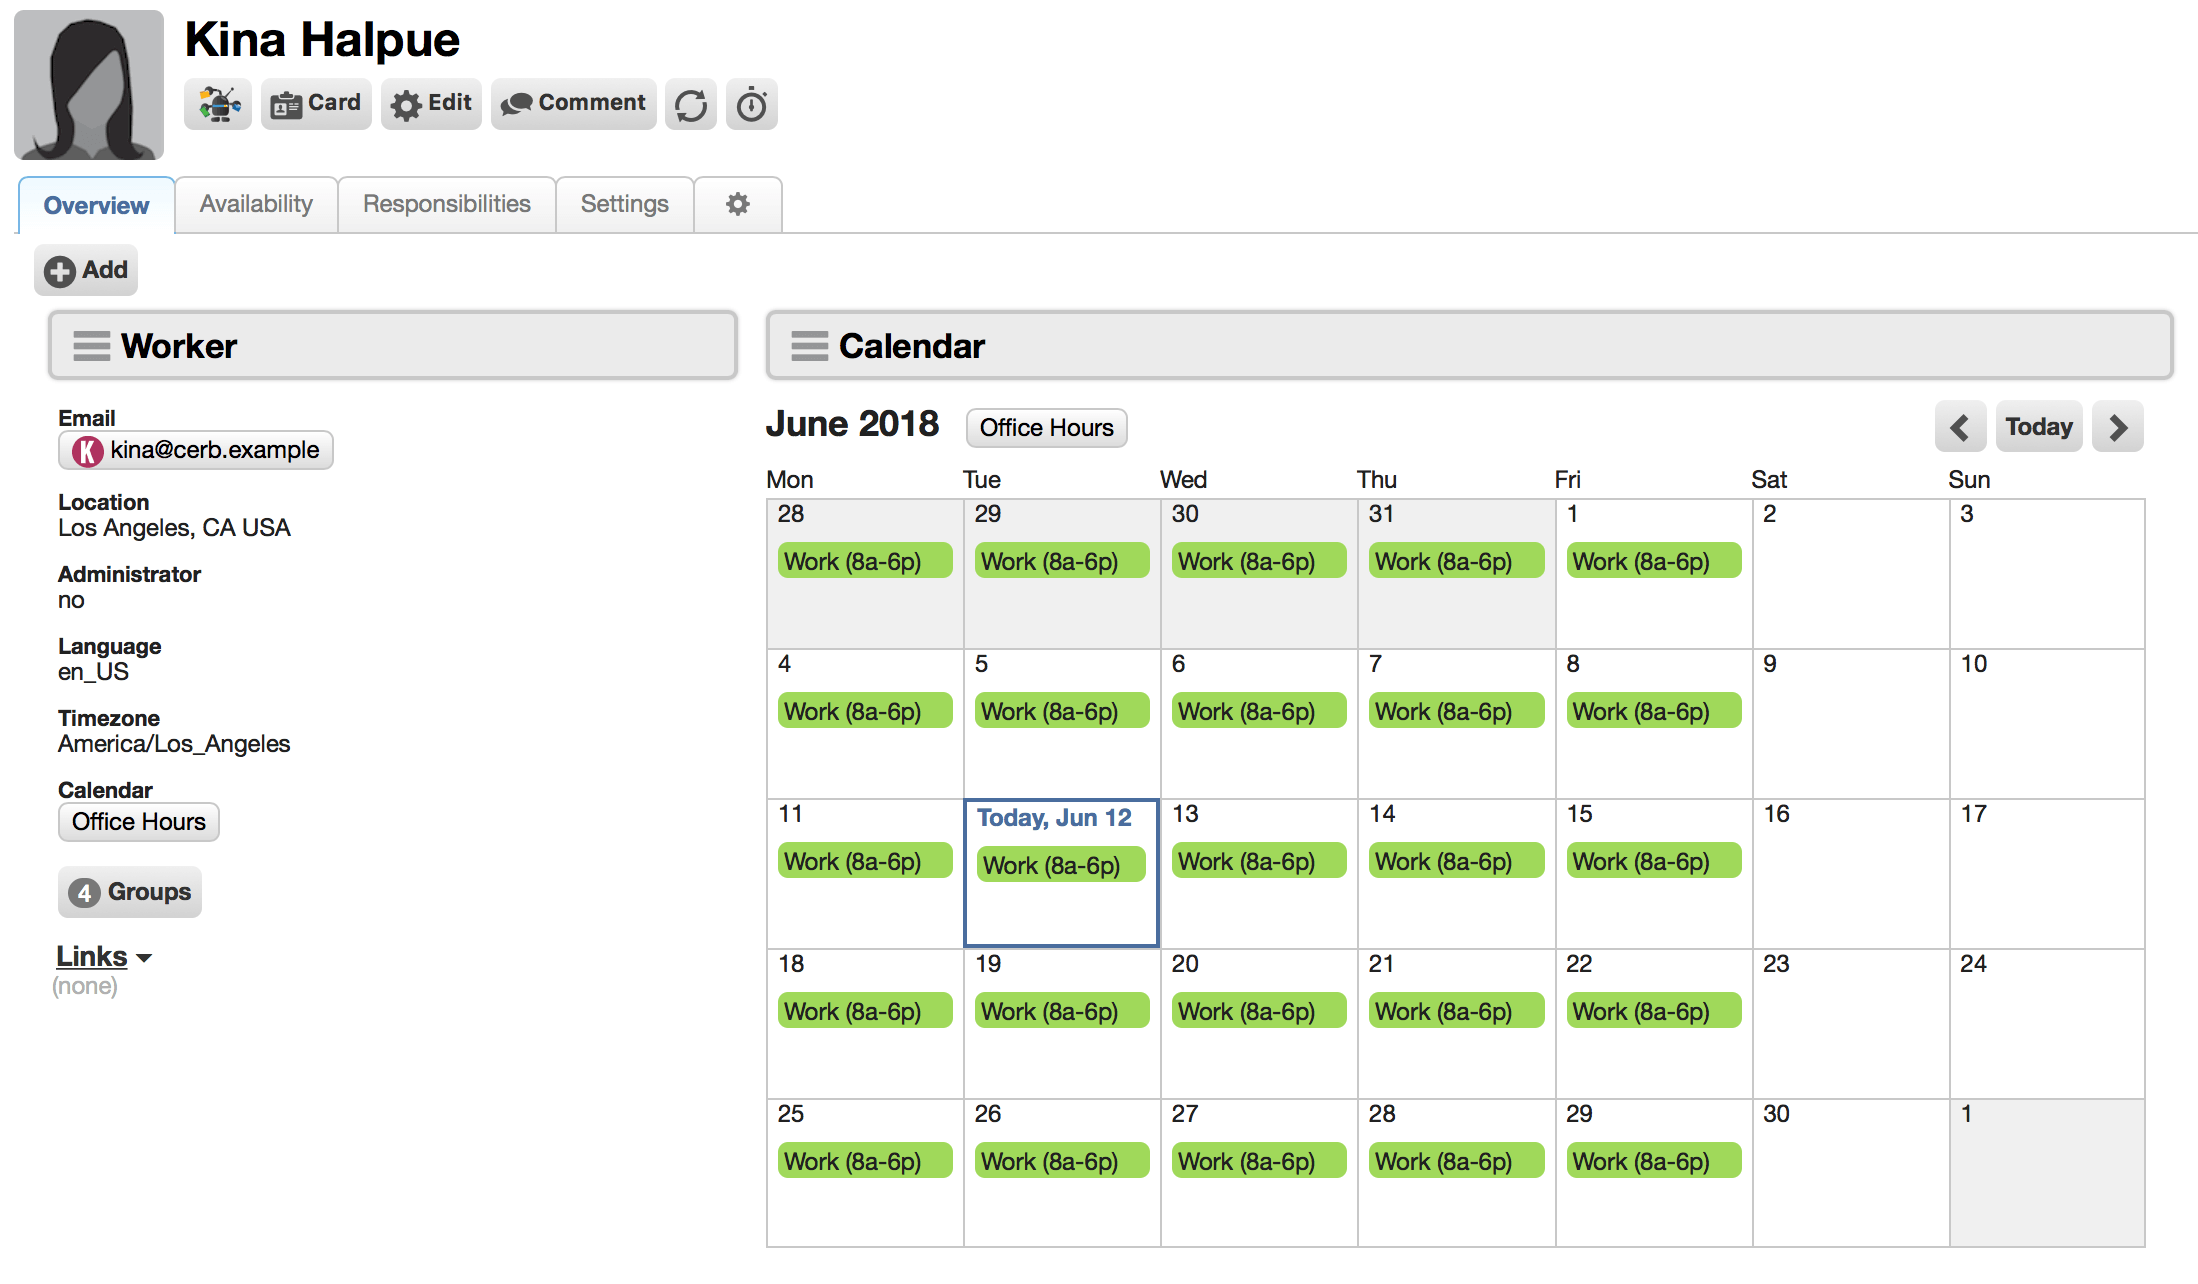Start the time tracking stopwatch icon

click(751, 104)
